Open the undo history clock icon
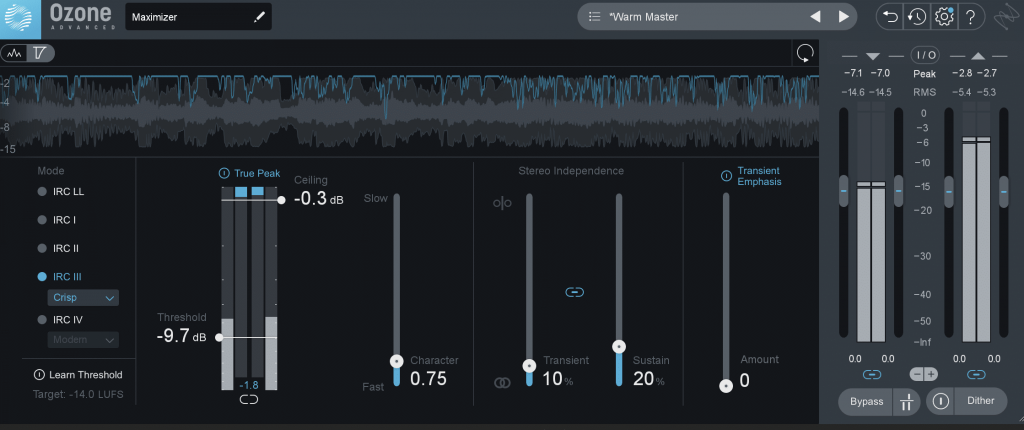Viewport: 1024px width, 430px height. coord(917,17)
